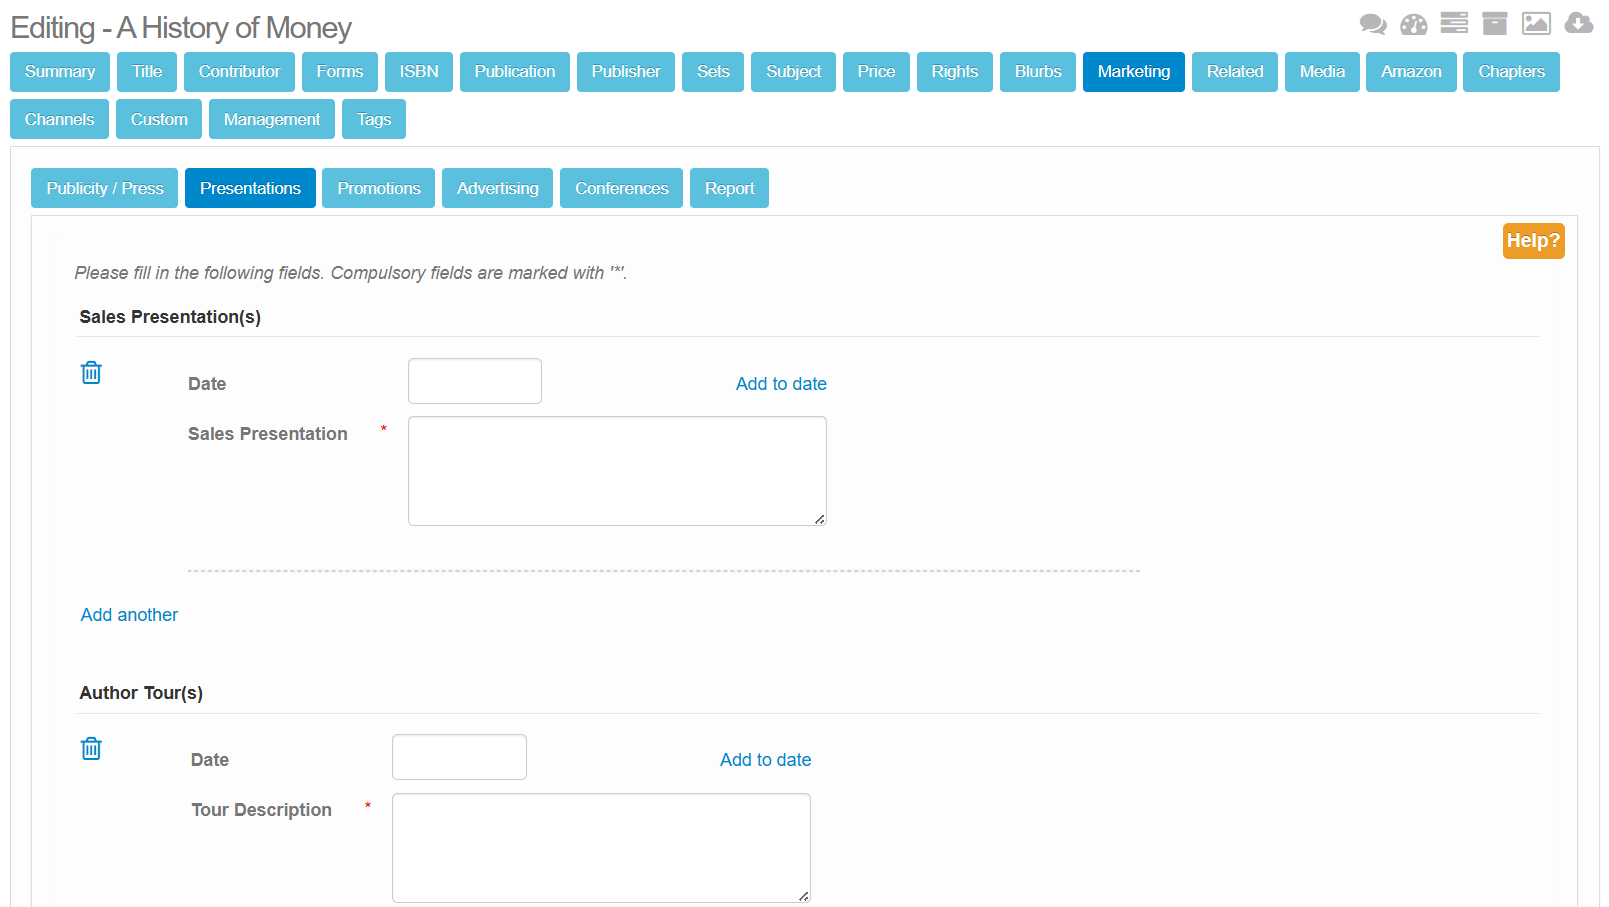Click into the Sales Presentation text area
The height and width of the screenshot is (907, 1609).
617,471
